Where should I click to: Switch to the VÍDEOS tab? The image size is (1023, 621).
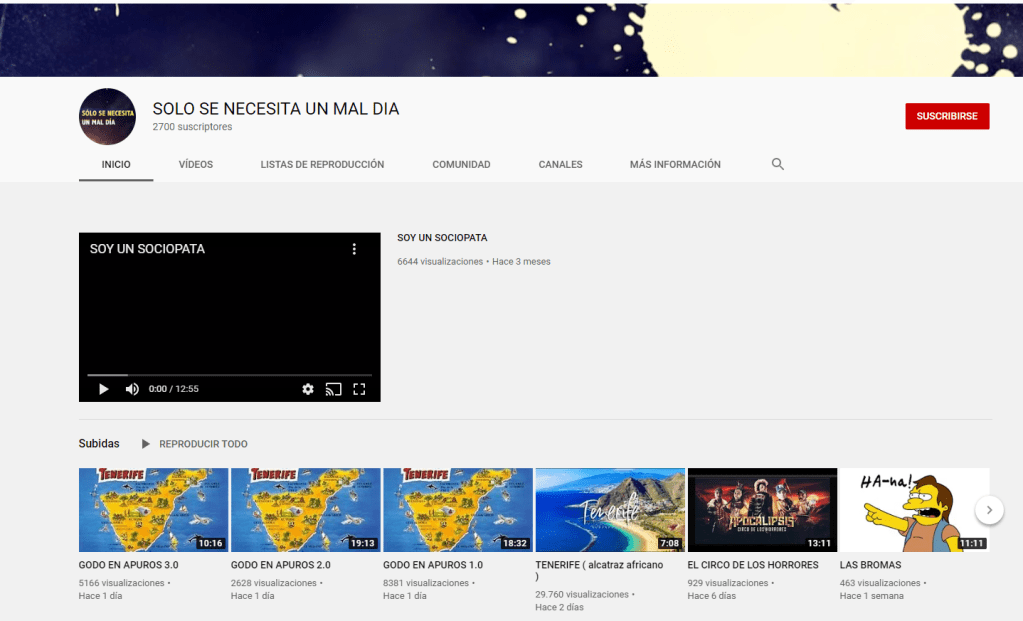(x=196, y=164)
